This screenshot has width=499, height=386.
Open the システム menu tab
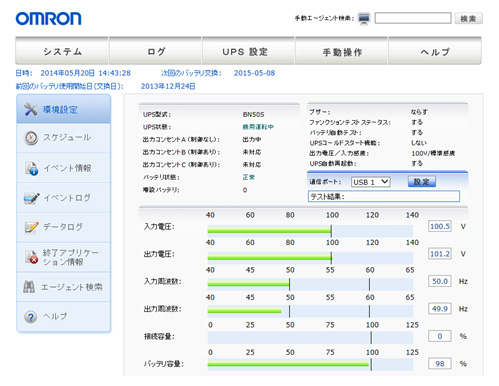(x=62, y=51)
